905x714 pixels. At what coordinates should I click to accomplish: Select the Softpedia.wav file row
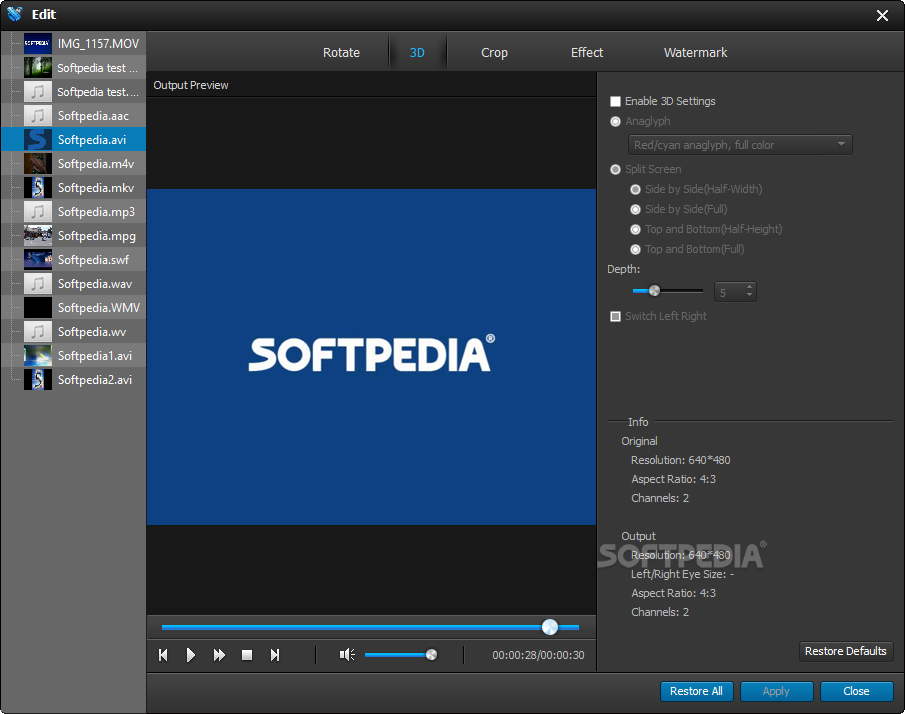pos(73,283)
